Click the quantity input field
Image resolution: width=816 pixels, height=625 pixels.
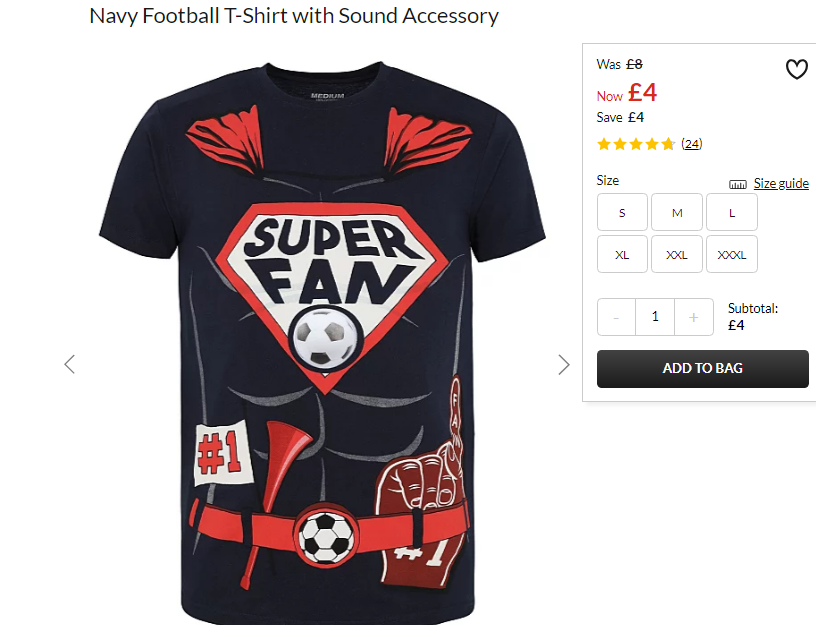click(655, 317)
